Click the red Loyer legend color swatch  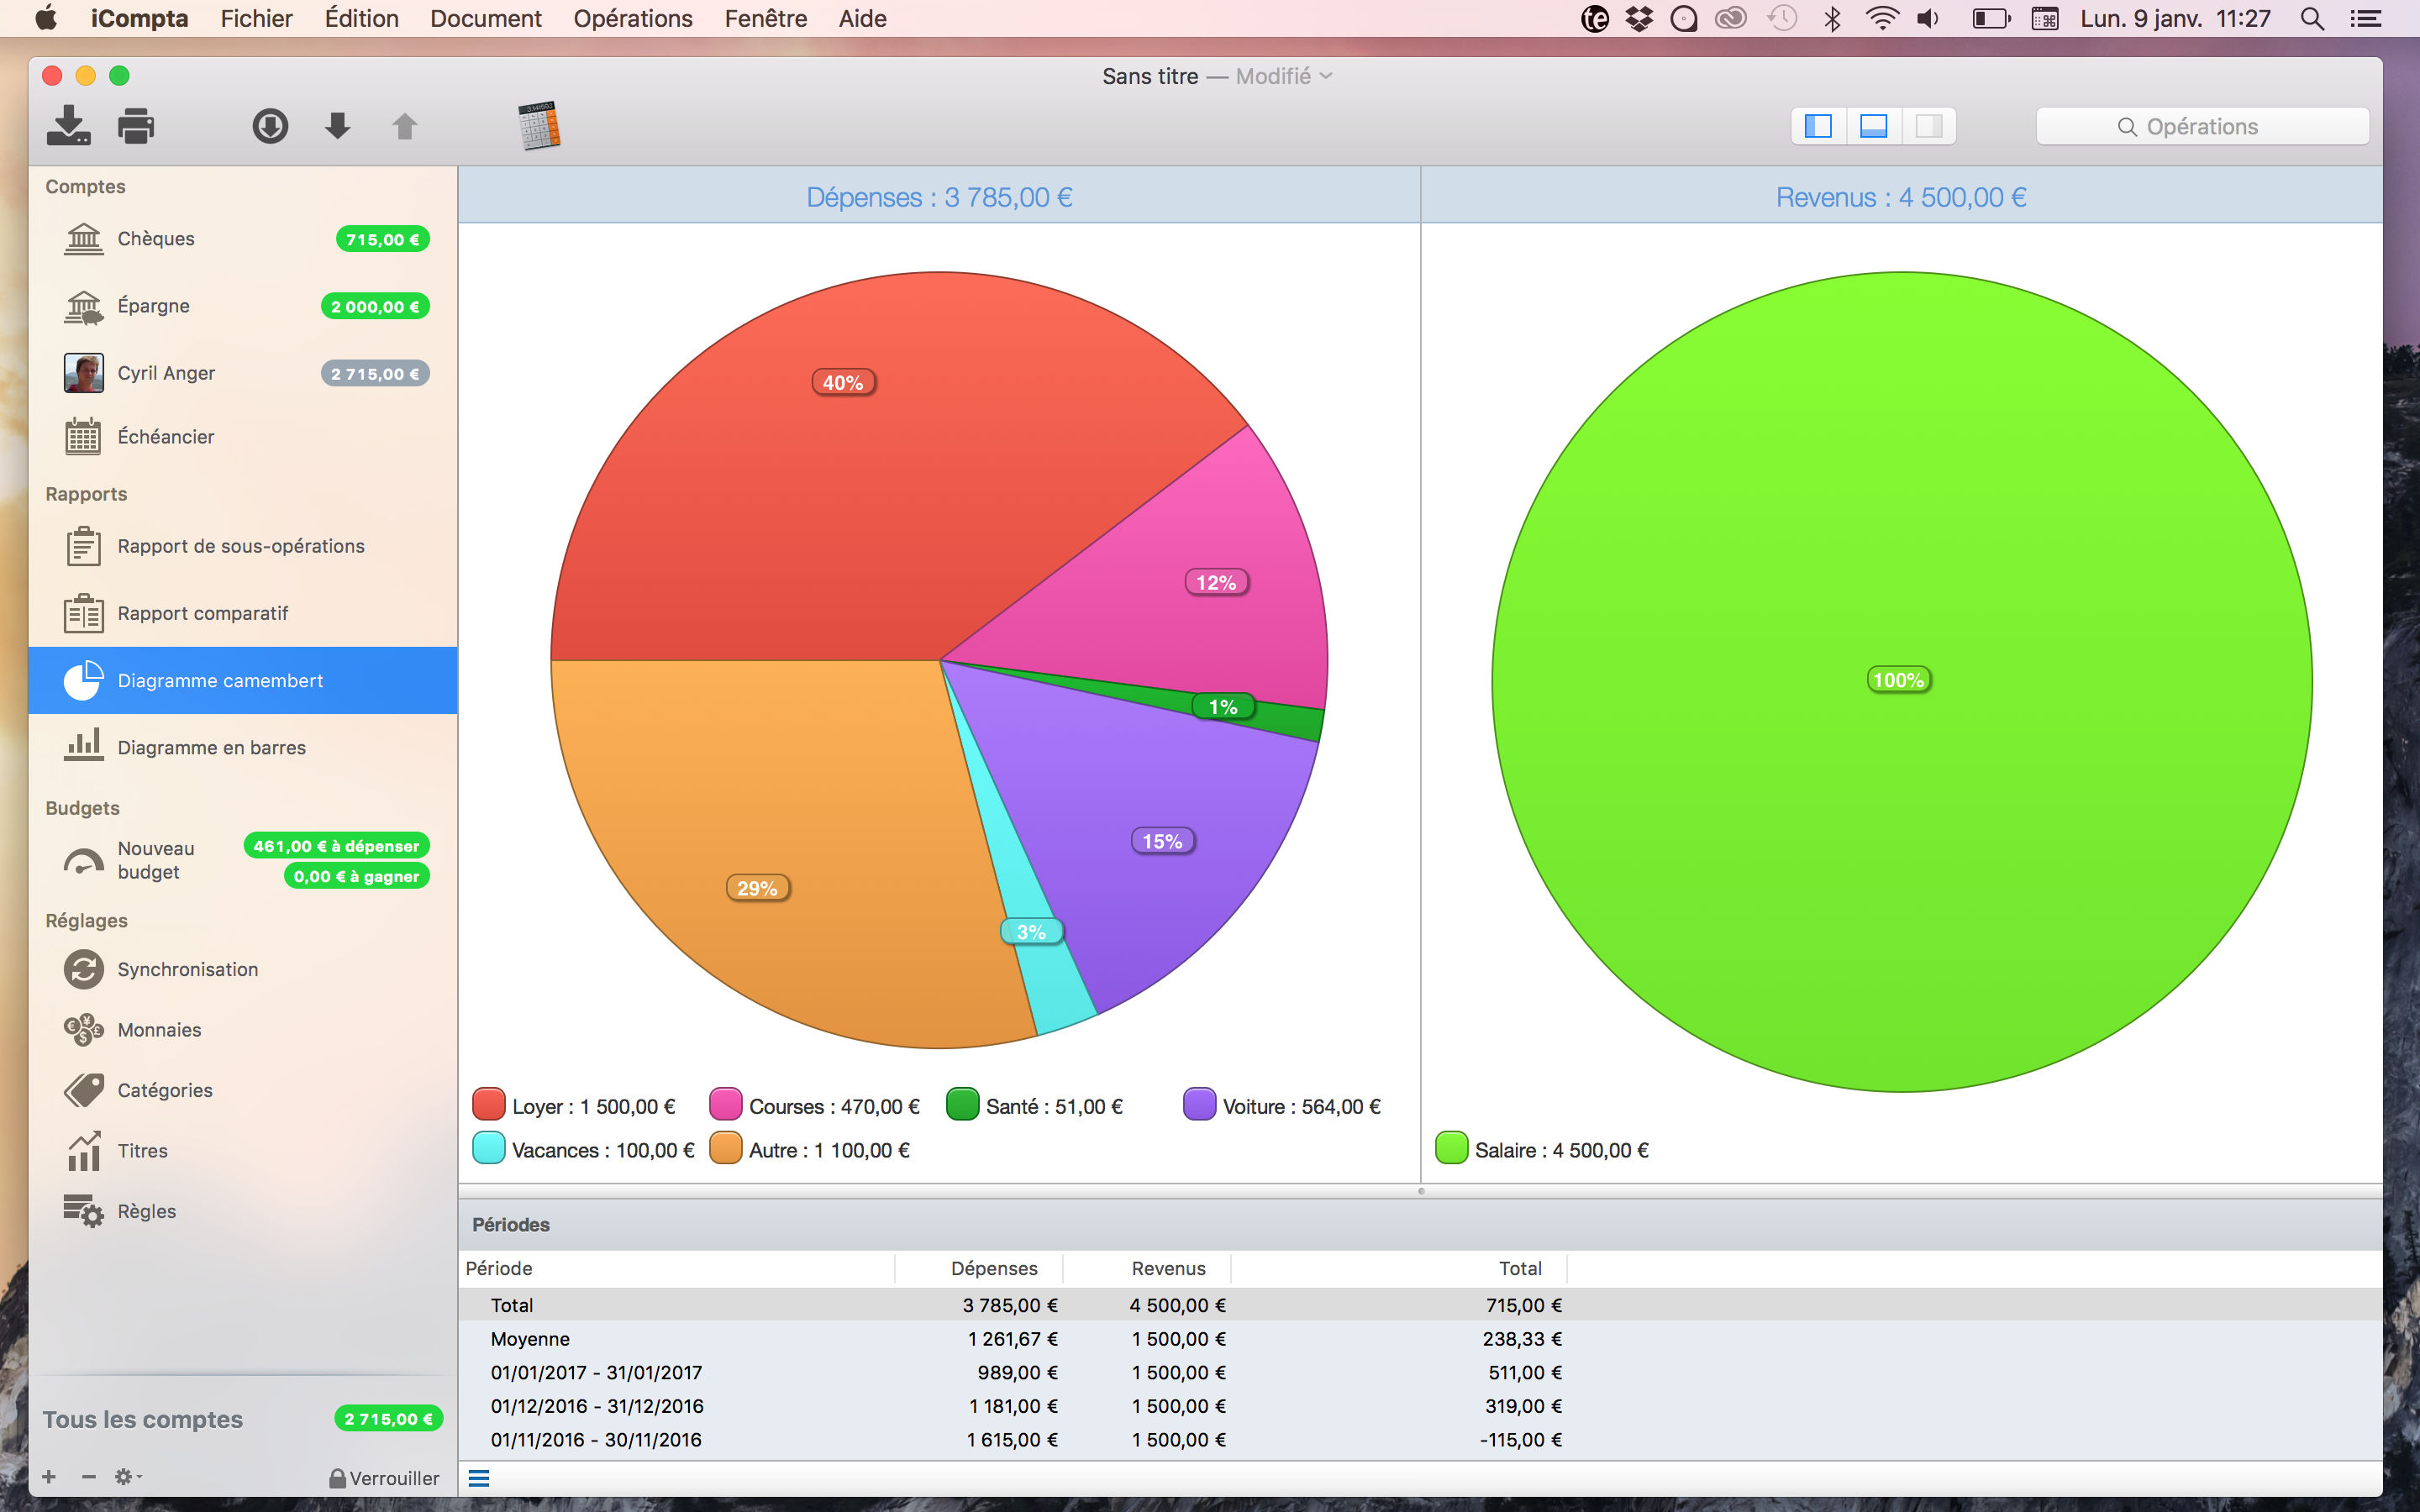click(x=488, y=1105)
